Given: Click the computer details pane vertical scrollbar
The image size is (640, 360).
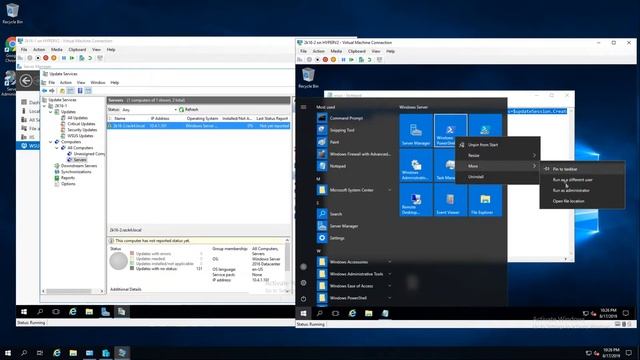Looking at the screenshot, I should pyautogui.click(x=288, y=265).
